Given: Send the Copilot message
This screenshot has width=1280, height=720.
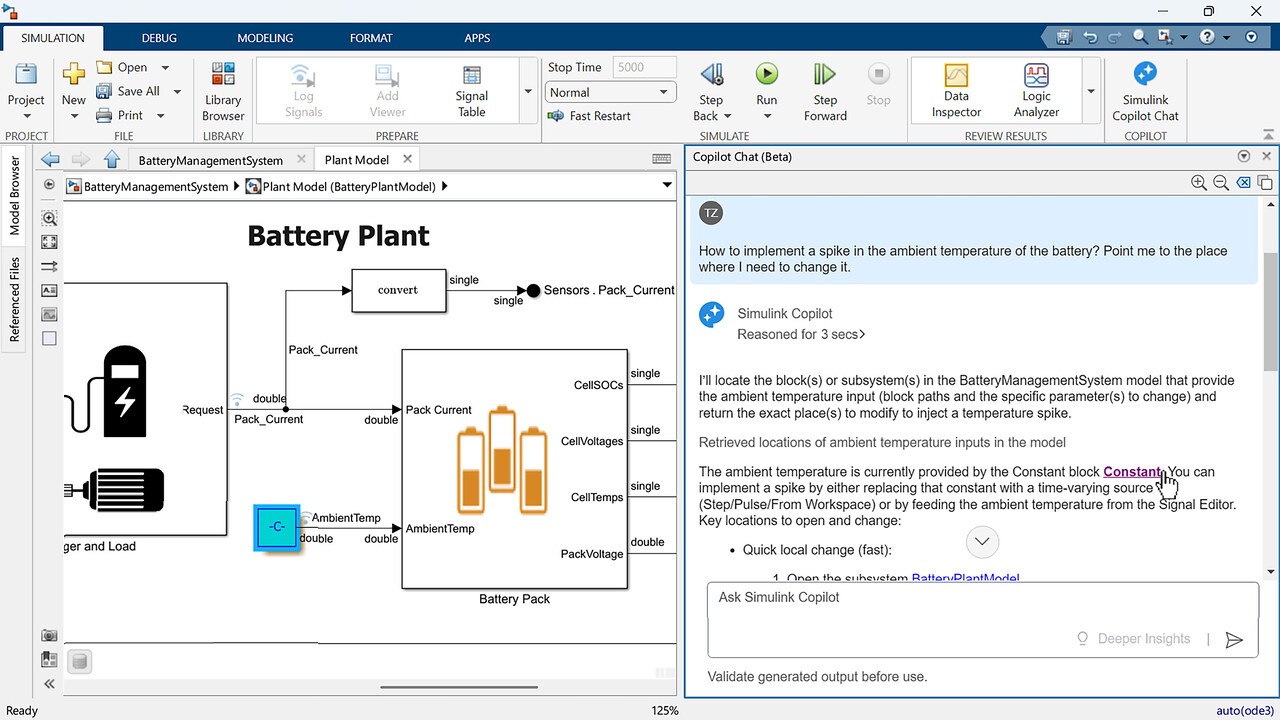Looking at the screenshot, I should [1235, 640].
